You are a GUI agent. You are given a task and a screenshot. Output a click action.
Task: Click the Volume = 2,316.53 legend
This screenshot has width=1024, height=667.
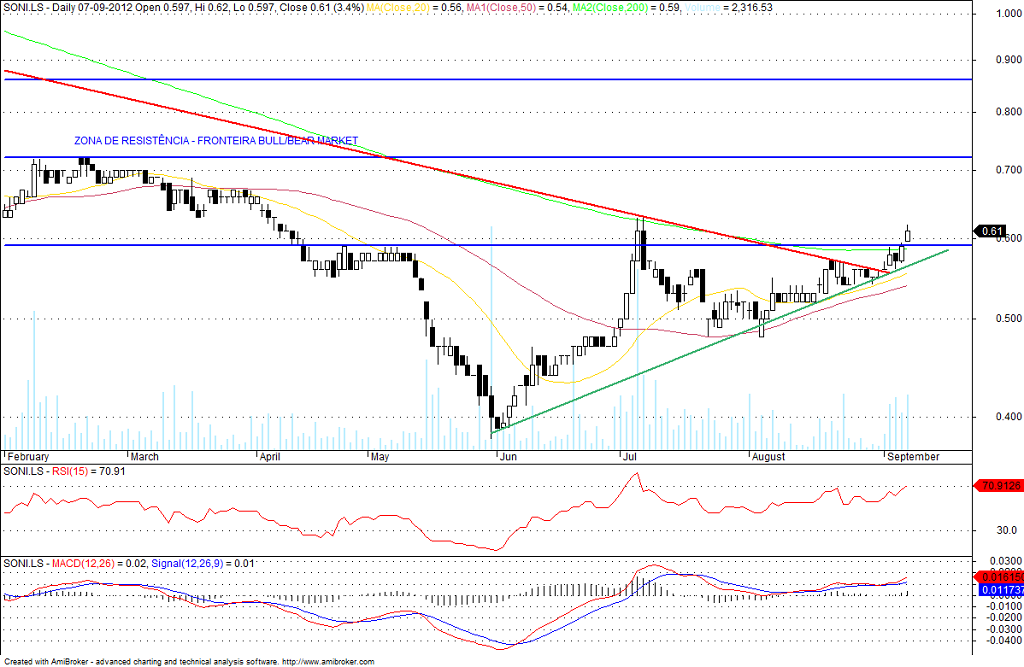pos(729,8)
